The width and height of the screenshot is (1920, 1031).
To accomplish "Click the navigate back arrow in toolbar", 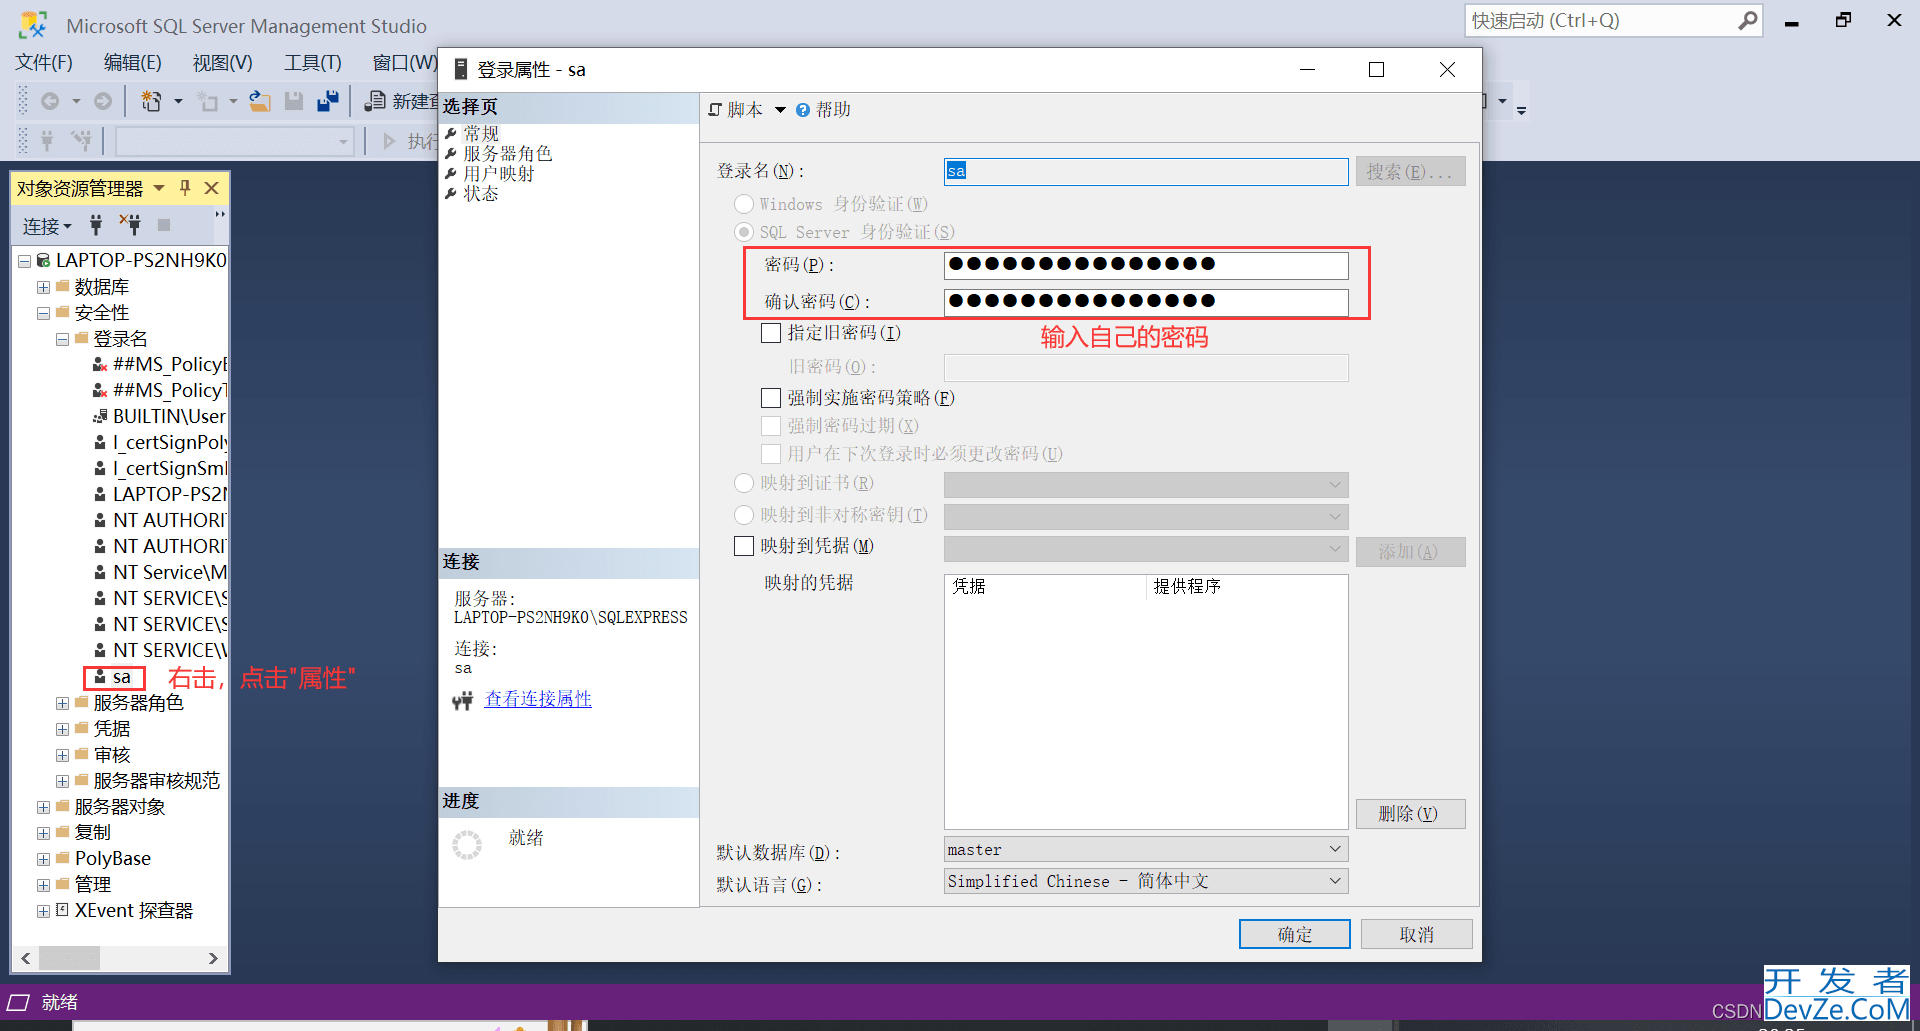I will coord(50,101).
